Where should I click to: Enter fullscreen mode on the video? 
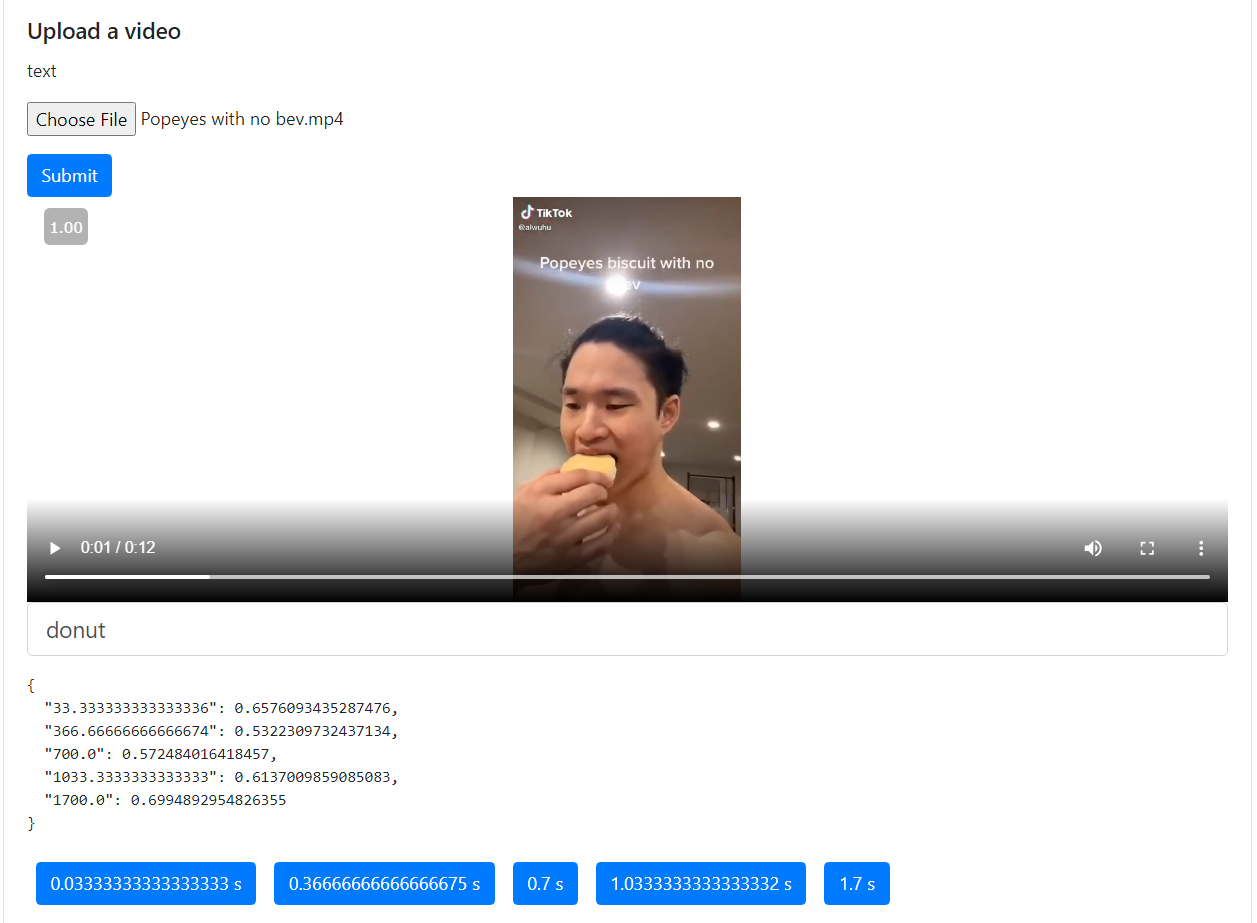1147,548
